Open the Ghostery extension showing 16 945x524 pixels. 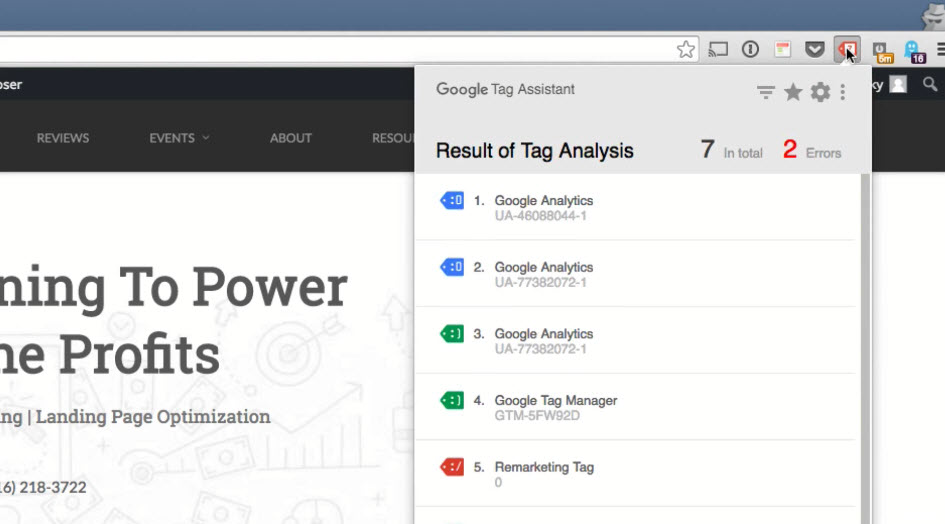912,50
